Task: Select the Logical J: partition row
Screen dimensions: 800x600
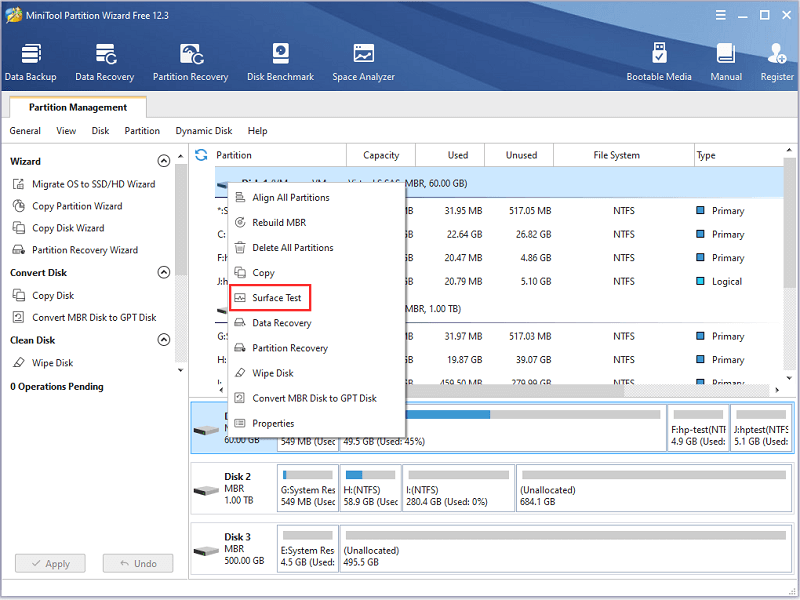Action: [x=499, y=281]
